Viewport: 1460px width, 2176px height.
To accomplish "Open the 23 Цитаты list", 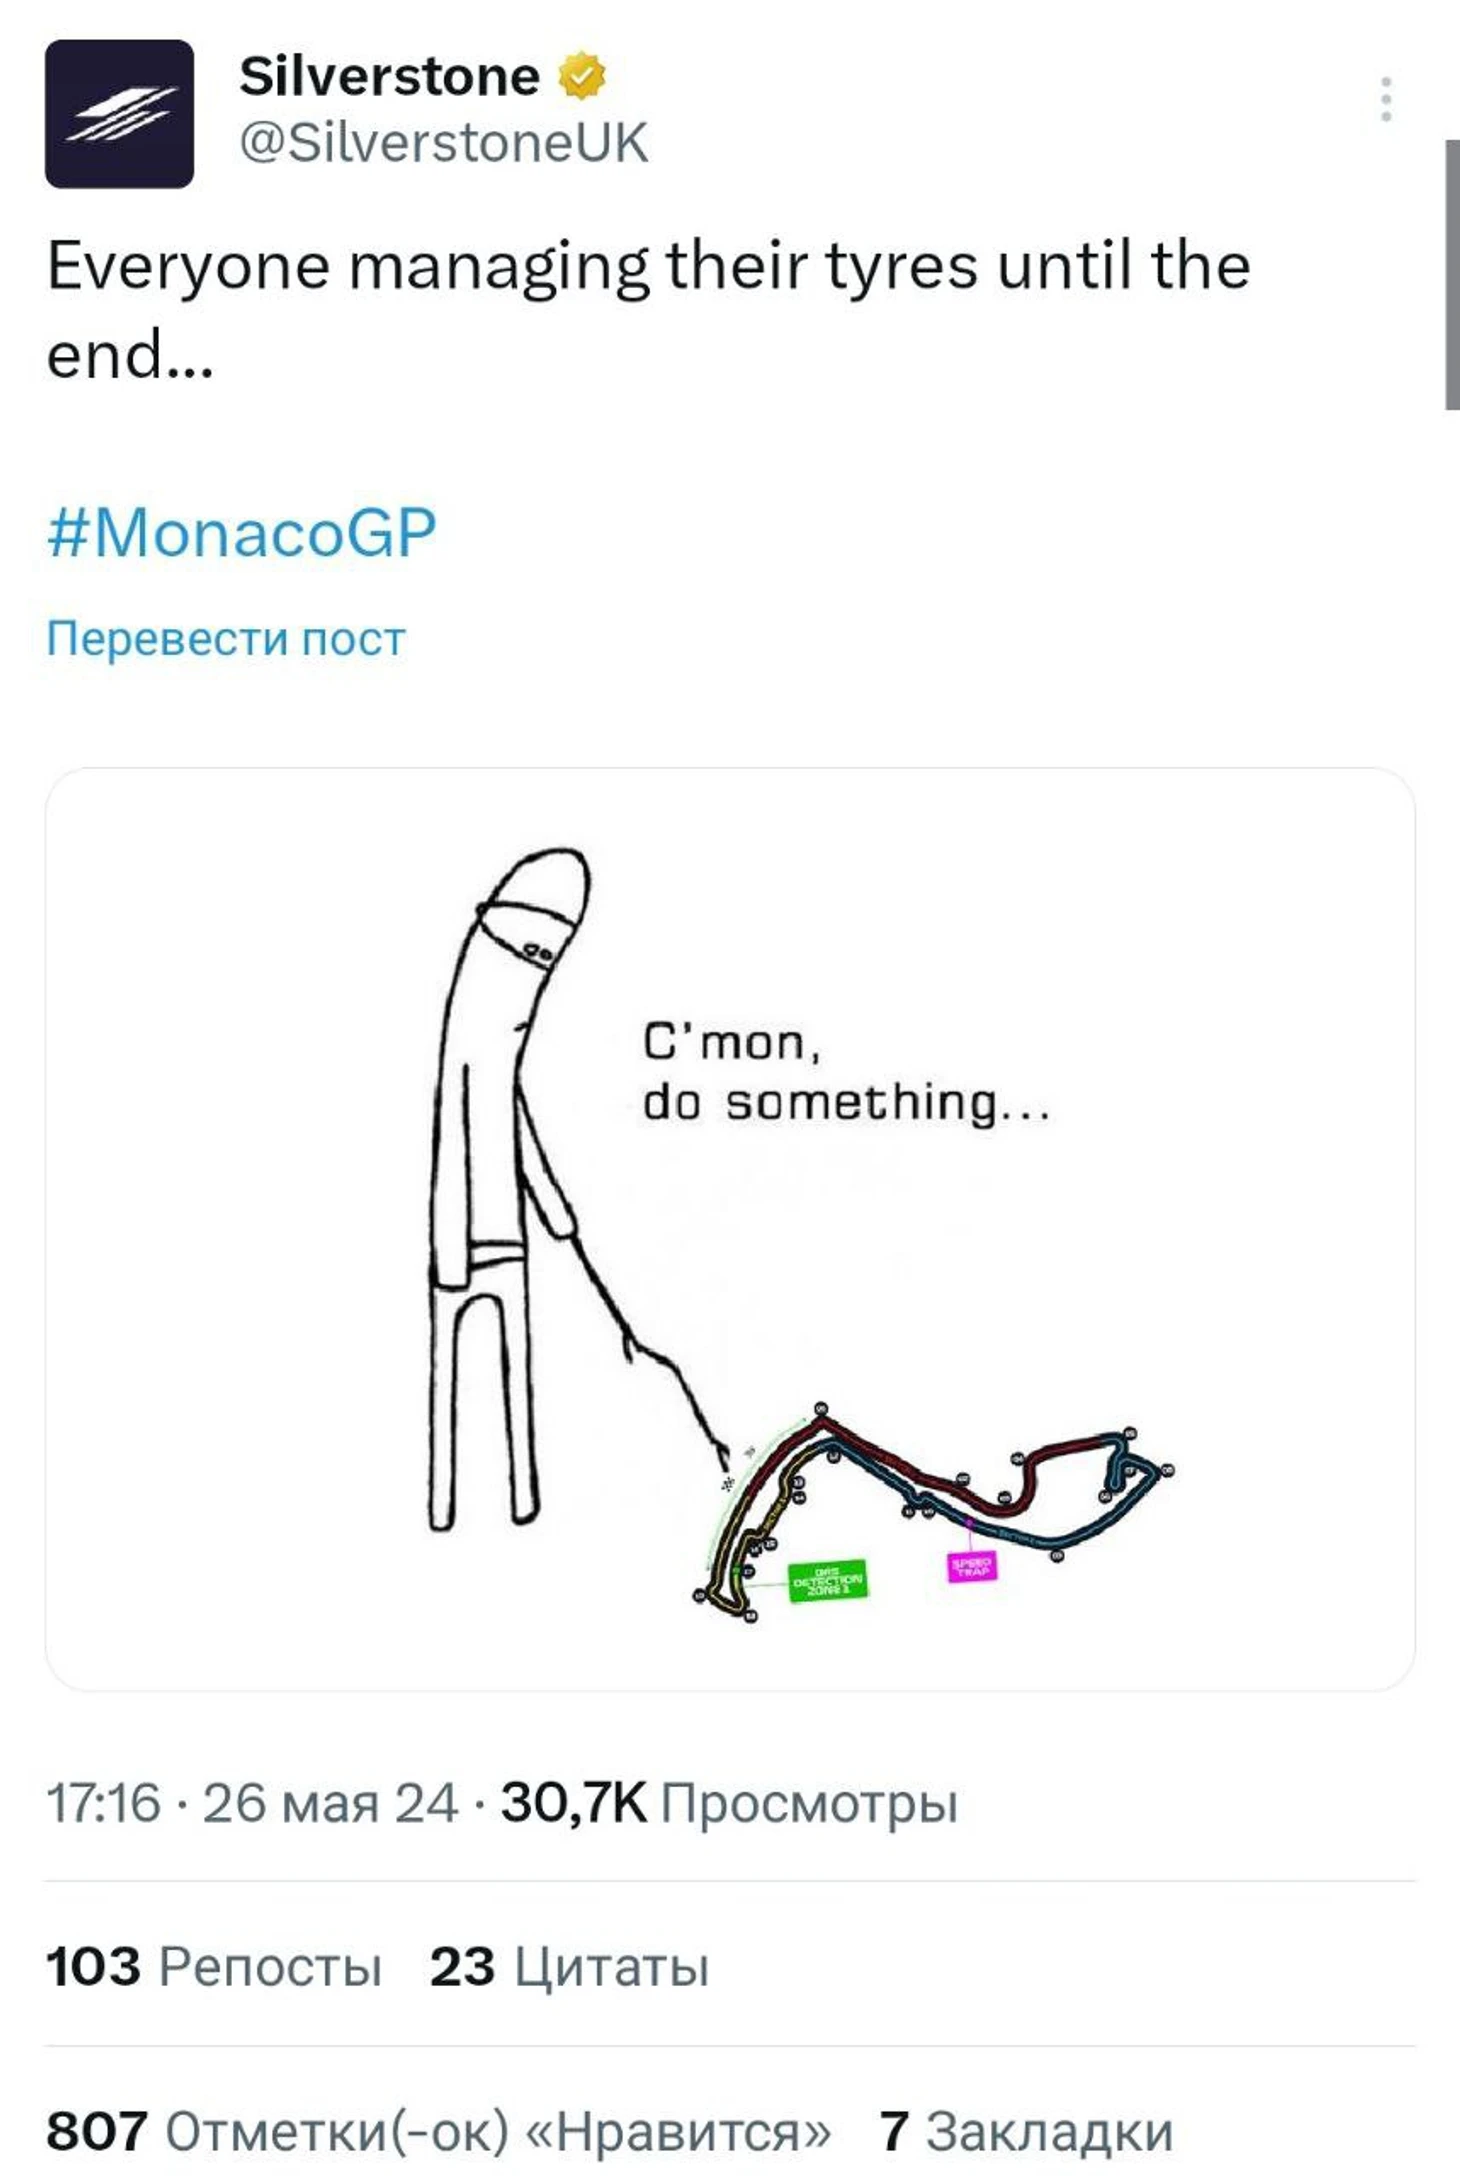I will coord(569,1966).
